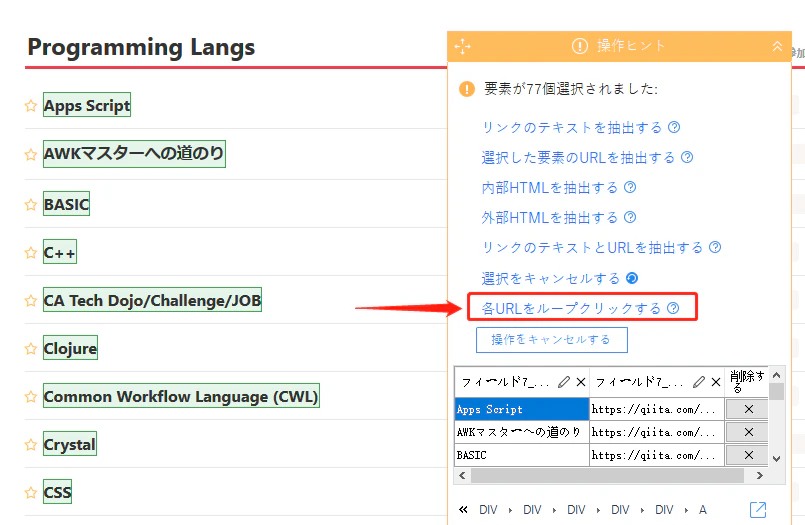Open the Common Workflow Language (CWL) link
The width and height of the screenshot is (805, 525).
click(181, 396)
